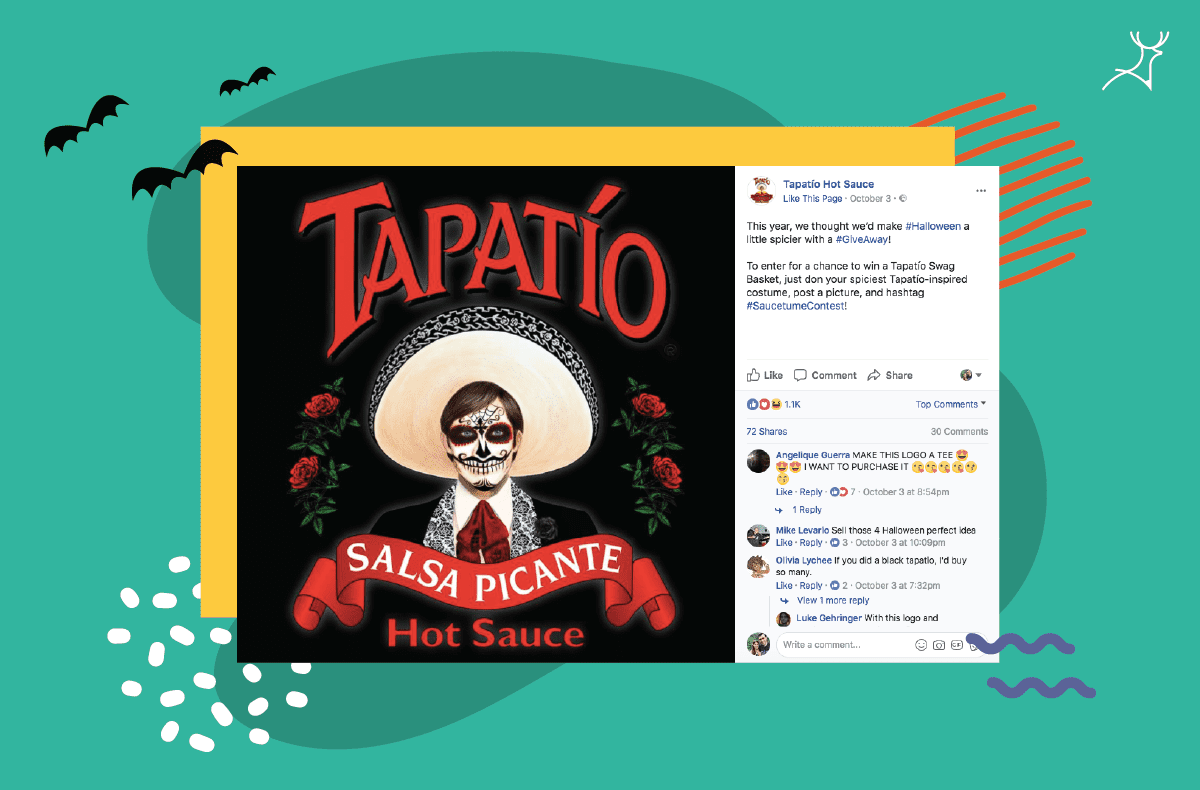The image size is (1200, 790).
Task: Click Like This Page link
Action: click(813, 199)
